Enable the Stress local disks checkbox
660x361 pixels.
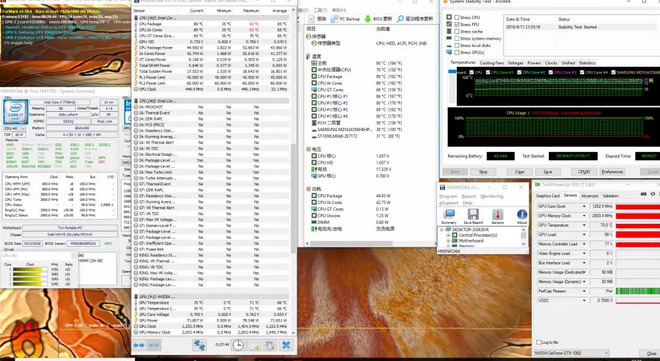click(457, 45)
